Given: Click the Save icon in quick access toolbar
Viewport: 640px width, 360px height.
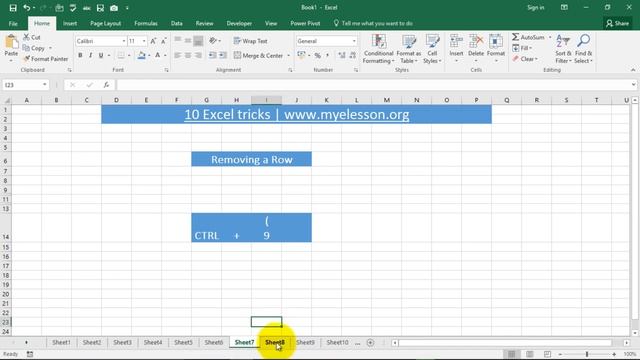Looking at the screenshot, I should point(13,8).
